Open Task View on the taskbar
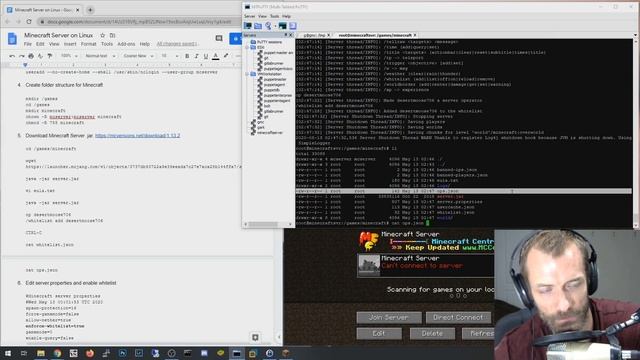Image resolution: width=640 pixels, height=360 pixels. click(x=24, y=353)
